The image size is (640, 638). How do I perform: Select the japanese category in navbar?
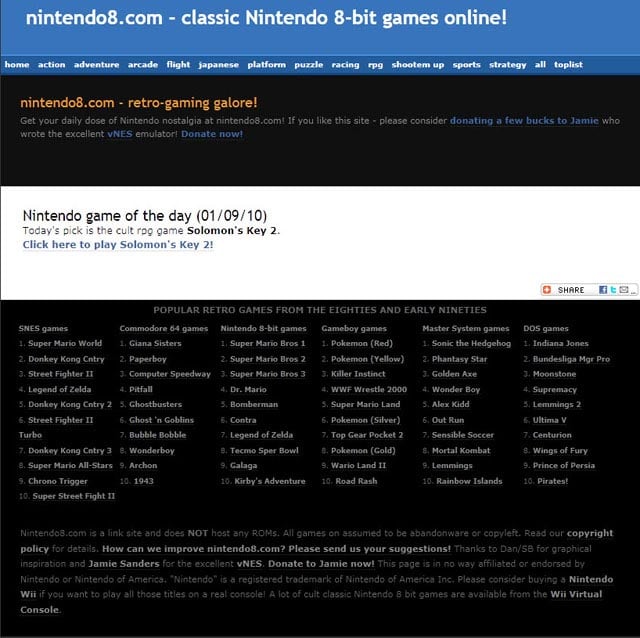click(218, 64)
